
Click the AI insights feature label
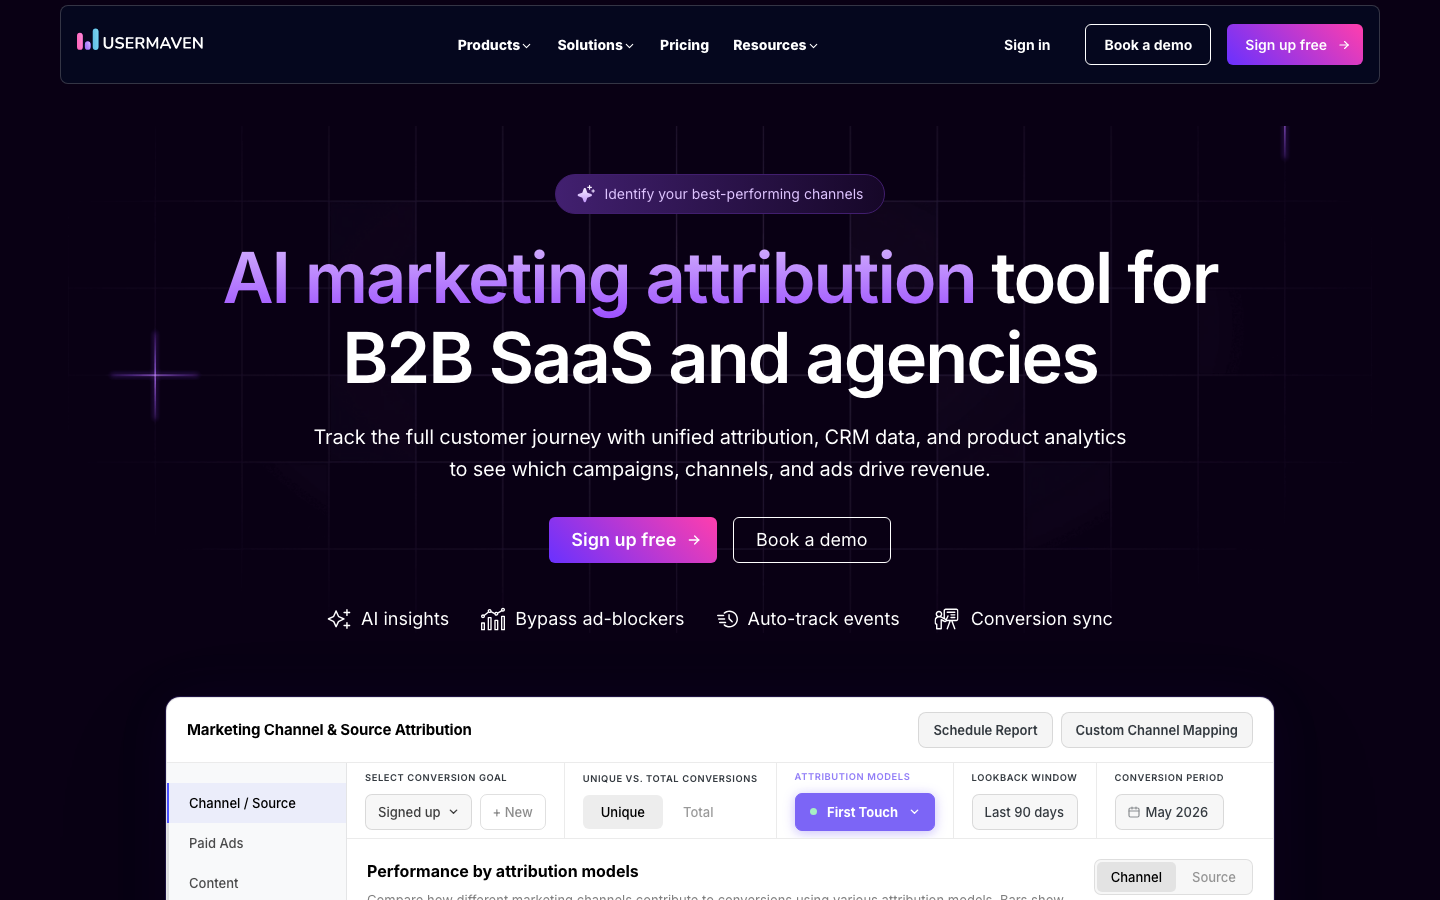click(405, 619)
